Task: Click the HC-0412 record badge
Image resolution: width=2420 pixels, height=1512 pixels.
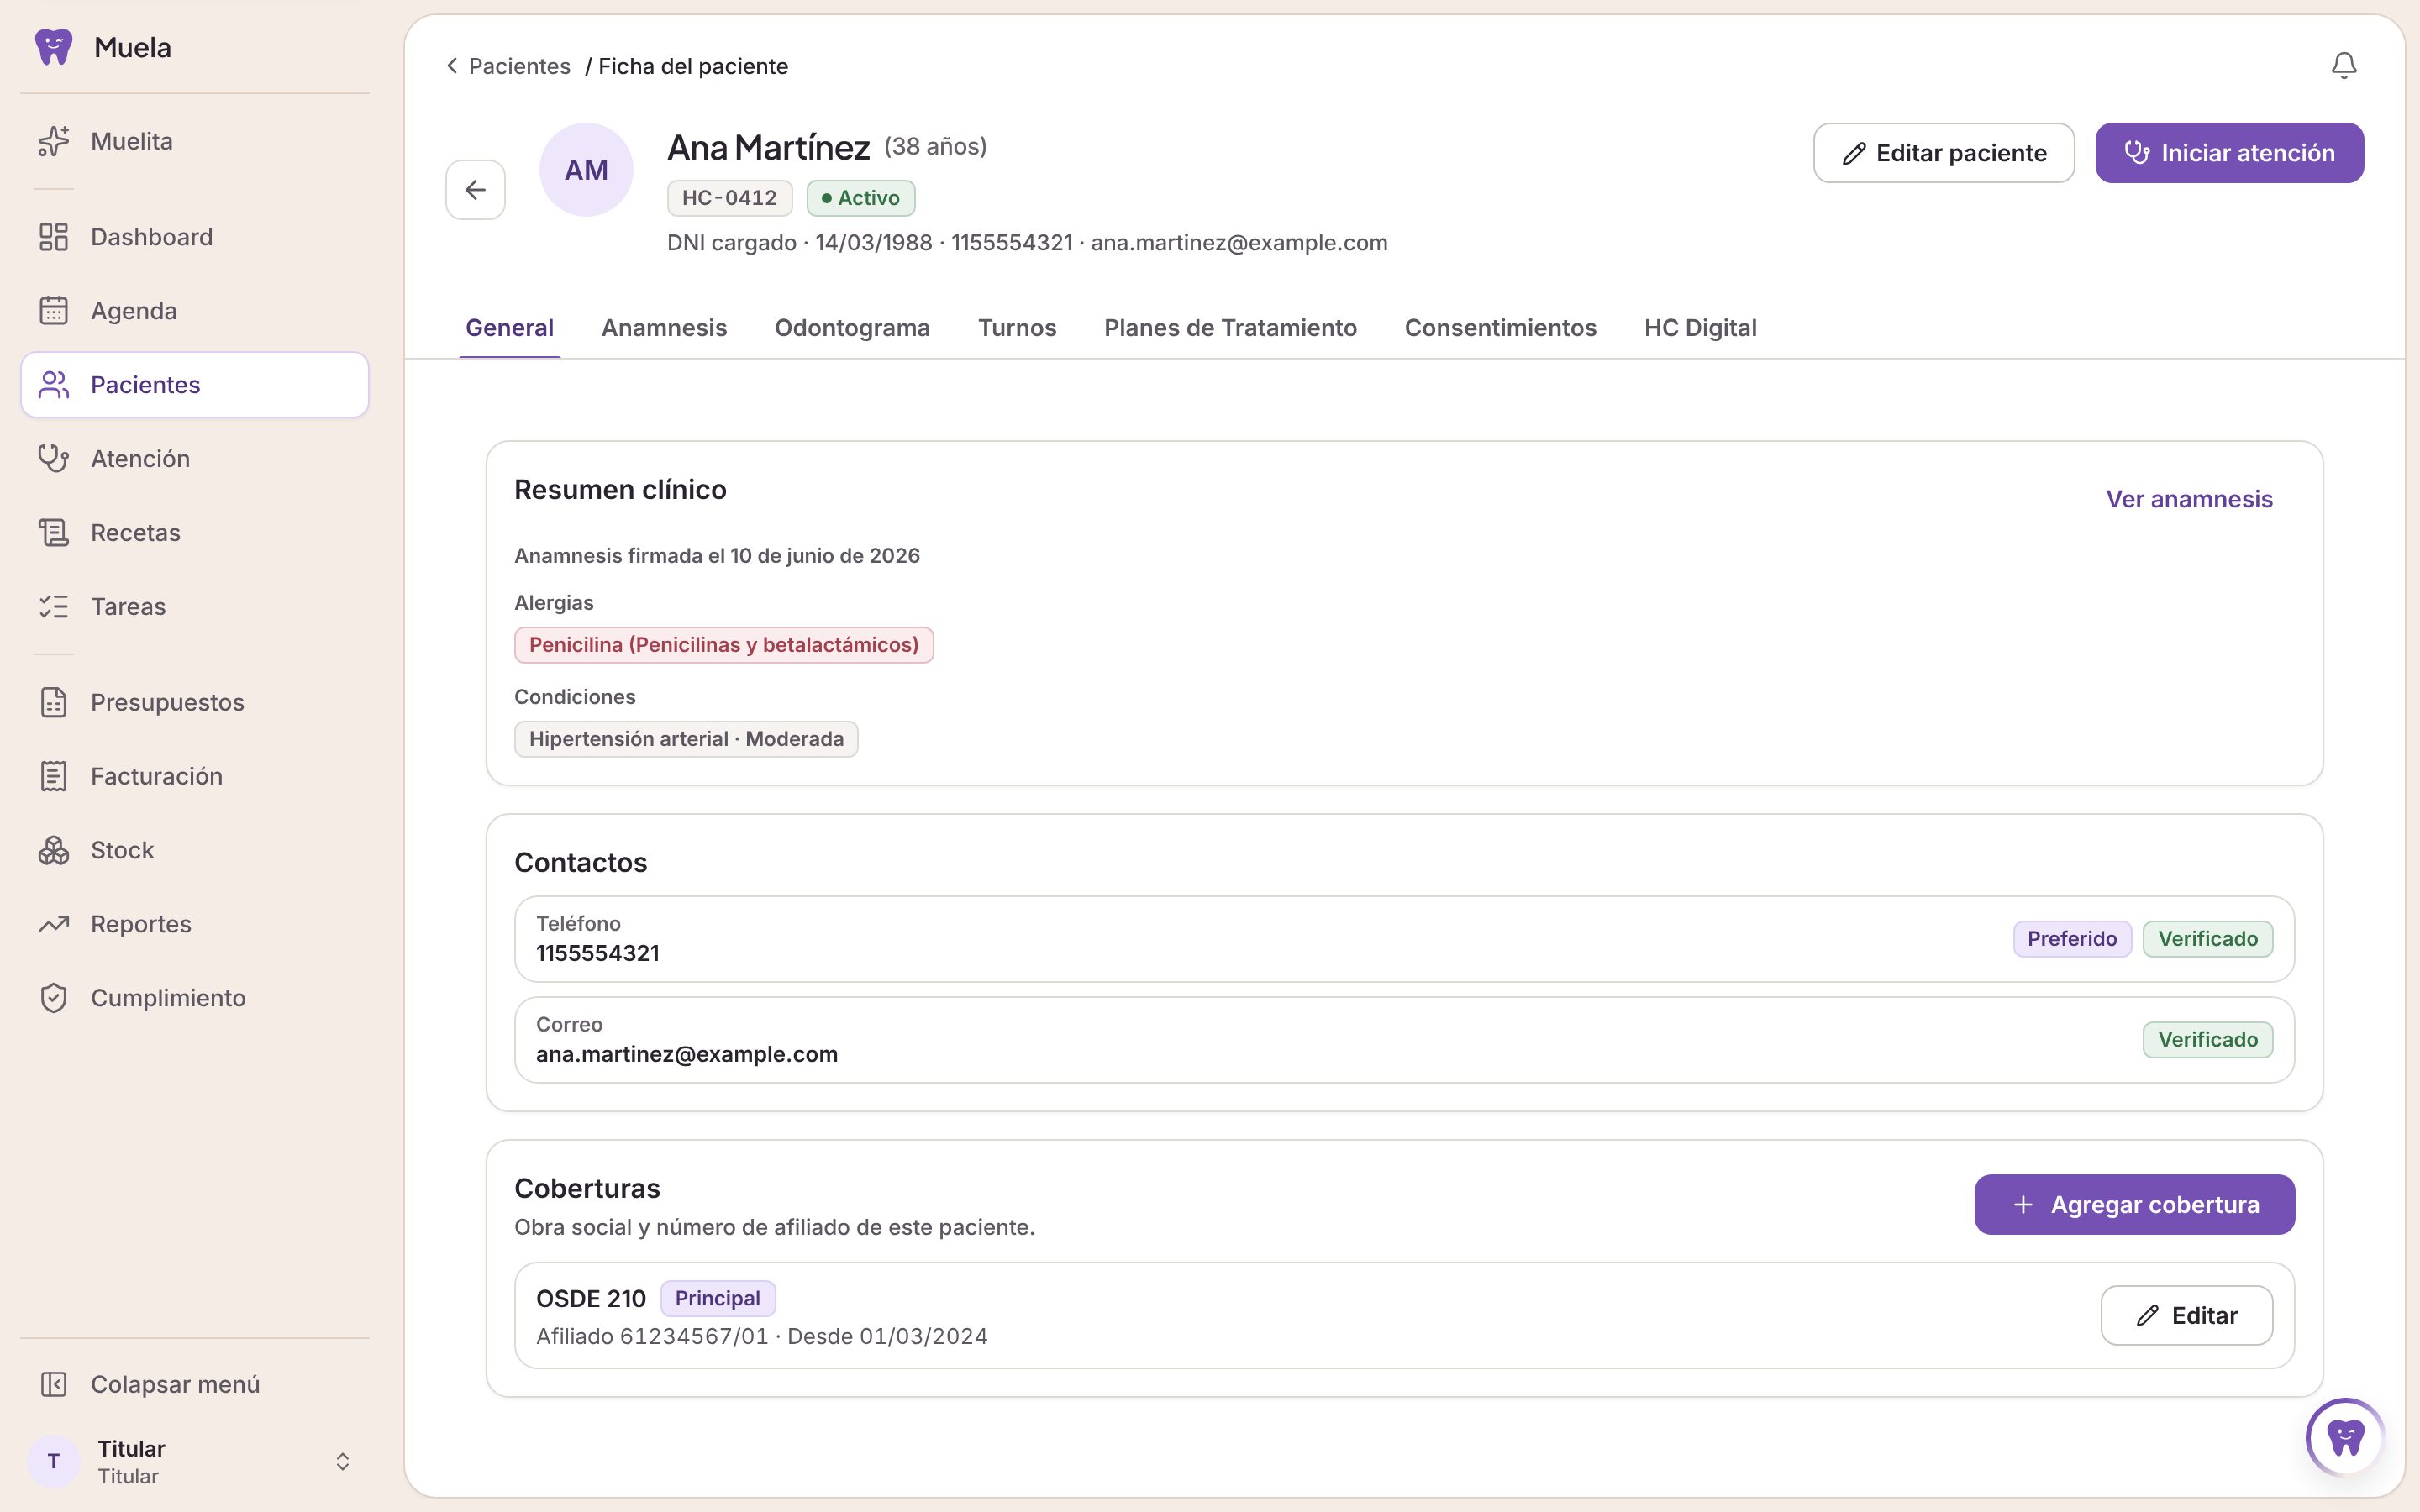Action: pos(729,198)
